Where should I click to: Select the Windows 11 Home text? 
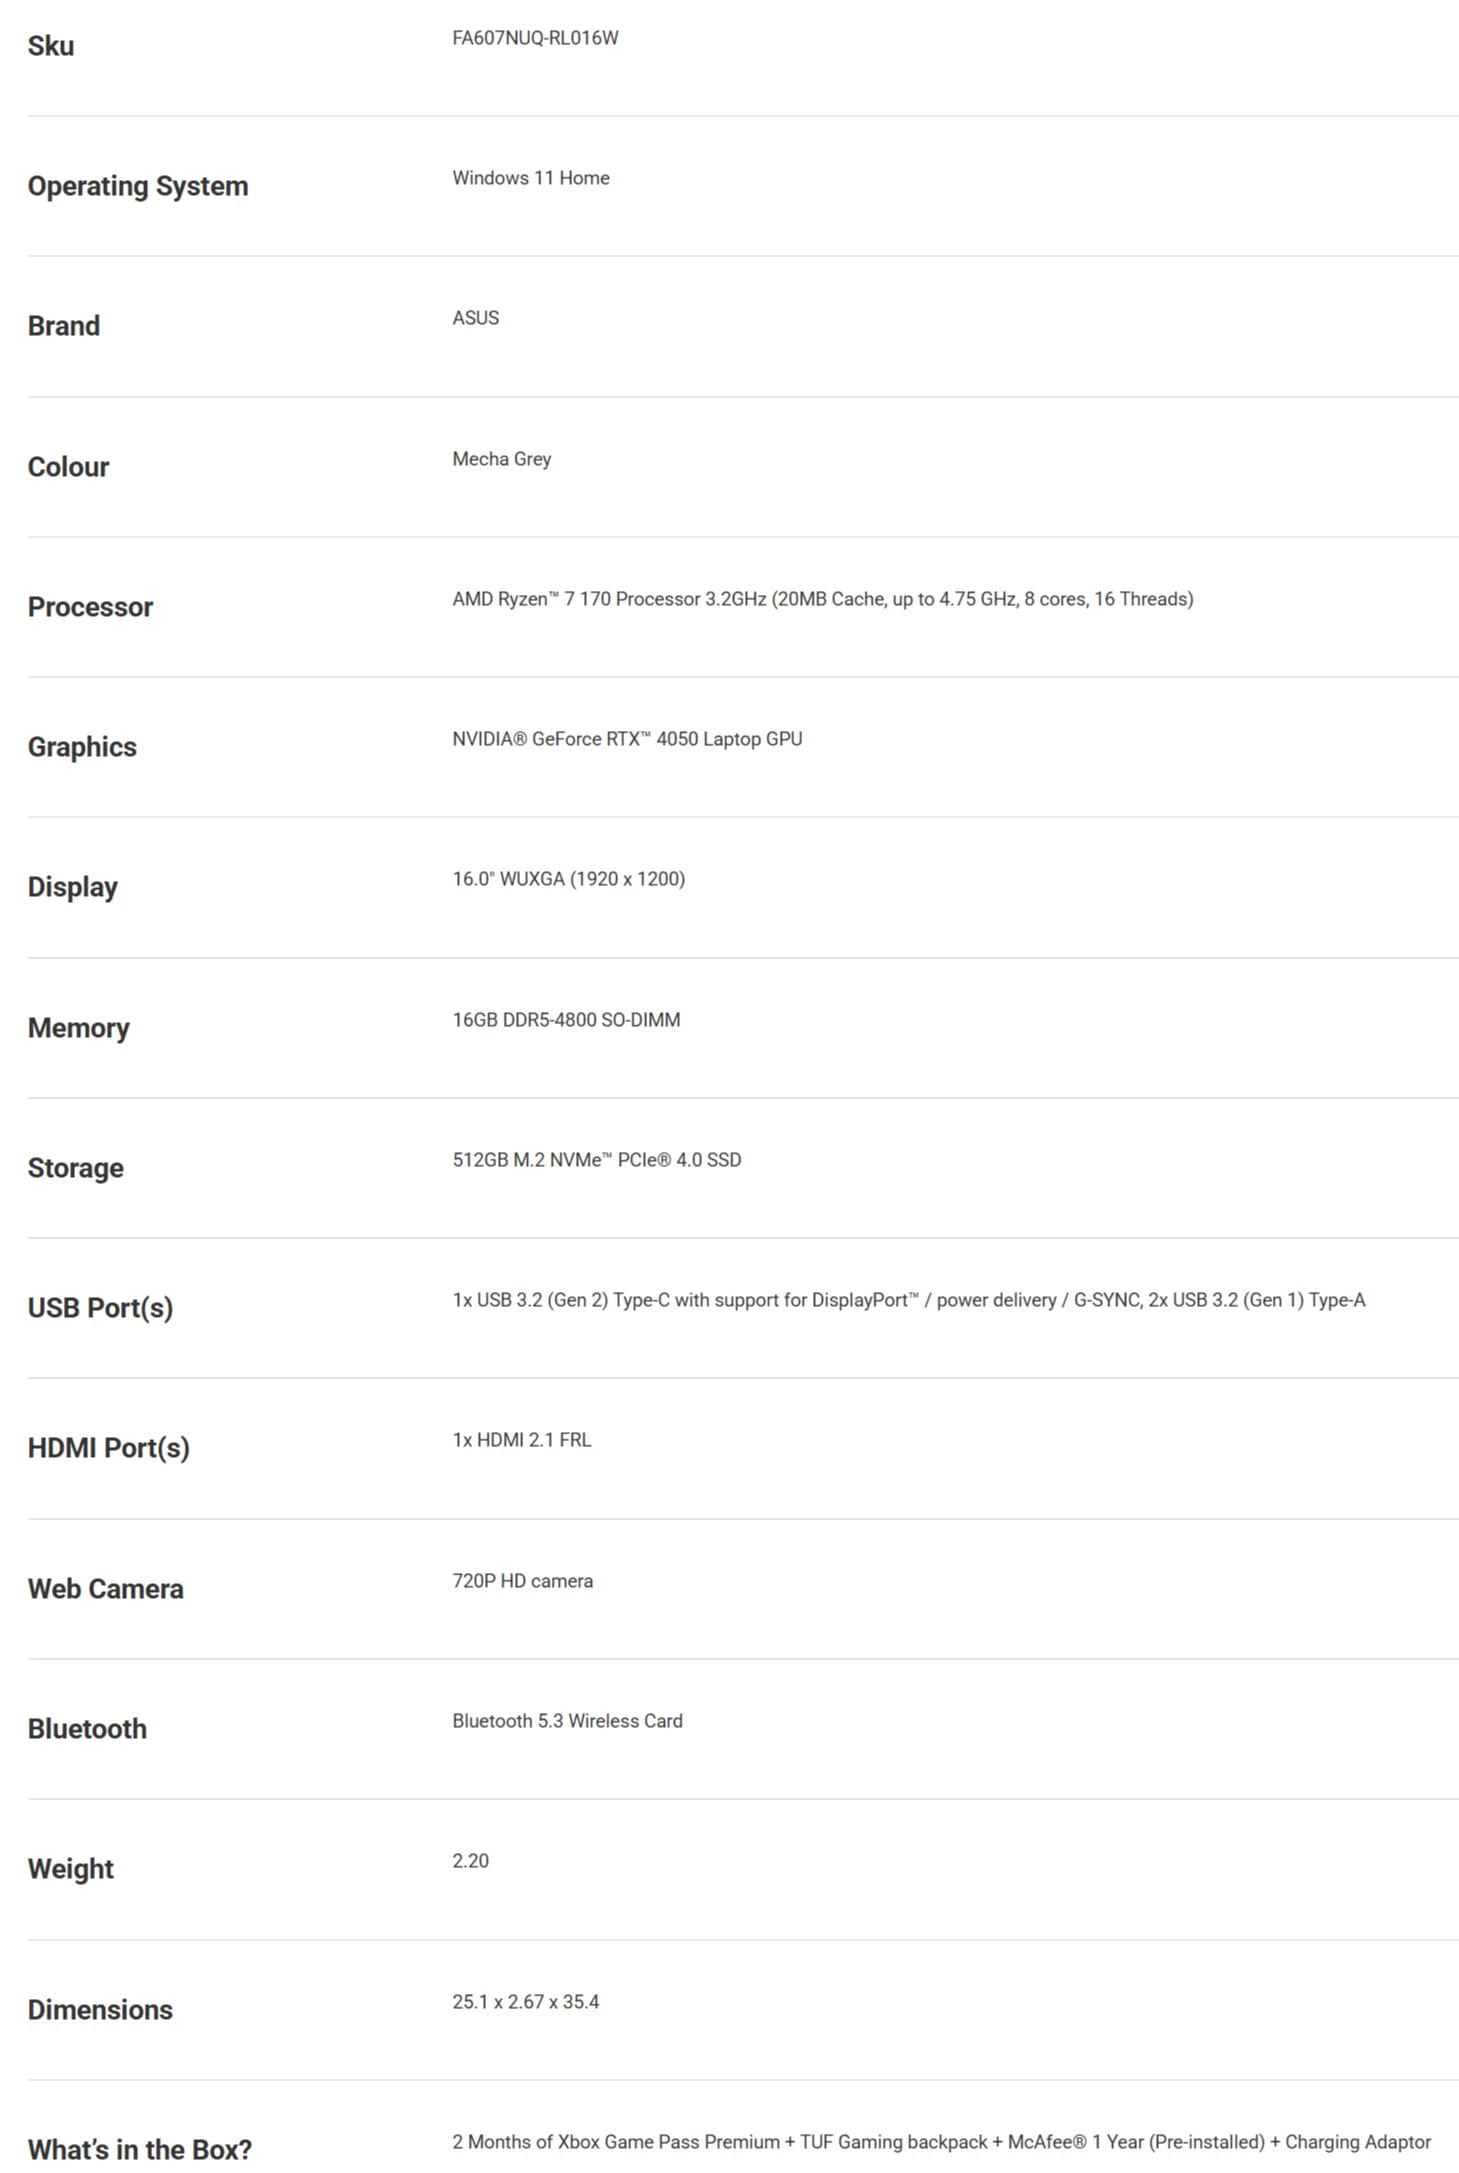(x=531, y=178)
